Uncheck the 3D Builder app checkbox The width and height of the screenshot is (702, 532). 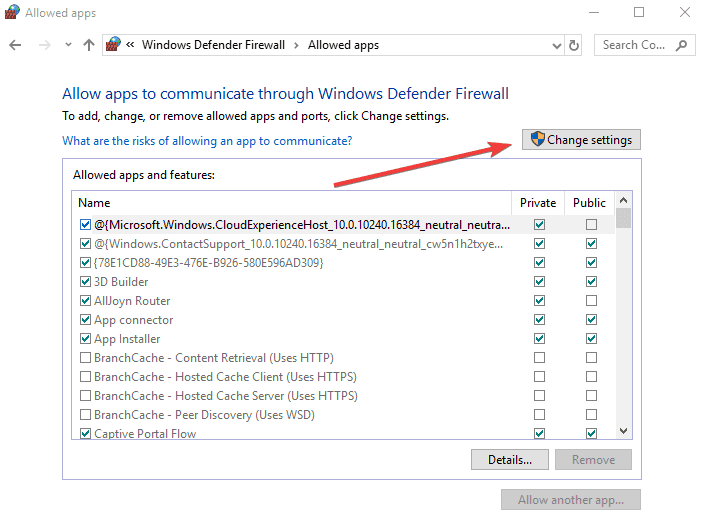pyautogui.click(x=85, y=282)
